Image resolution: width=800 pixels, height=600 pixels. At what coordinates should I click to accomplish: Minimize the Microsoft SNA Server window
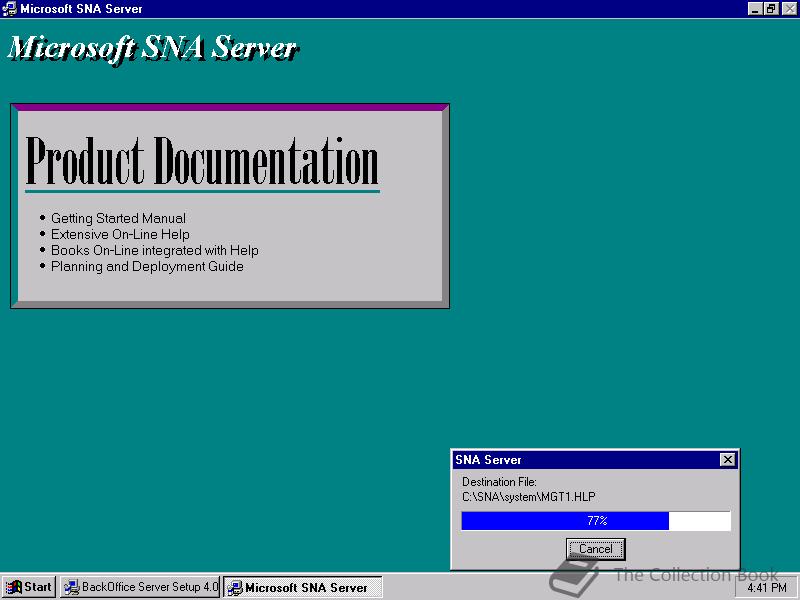(755, 9)
